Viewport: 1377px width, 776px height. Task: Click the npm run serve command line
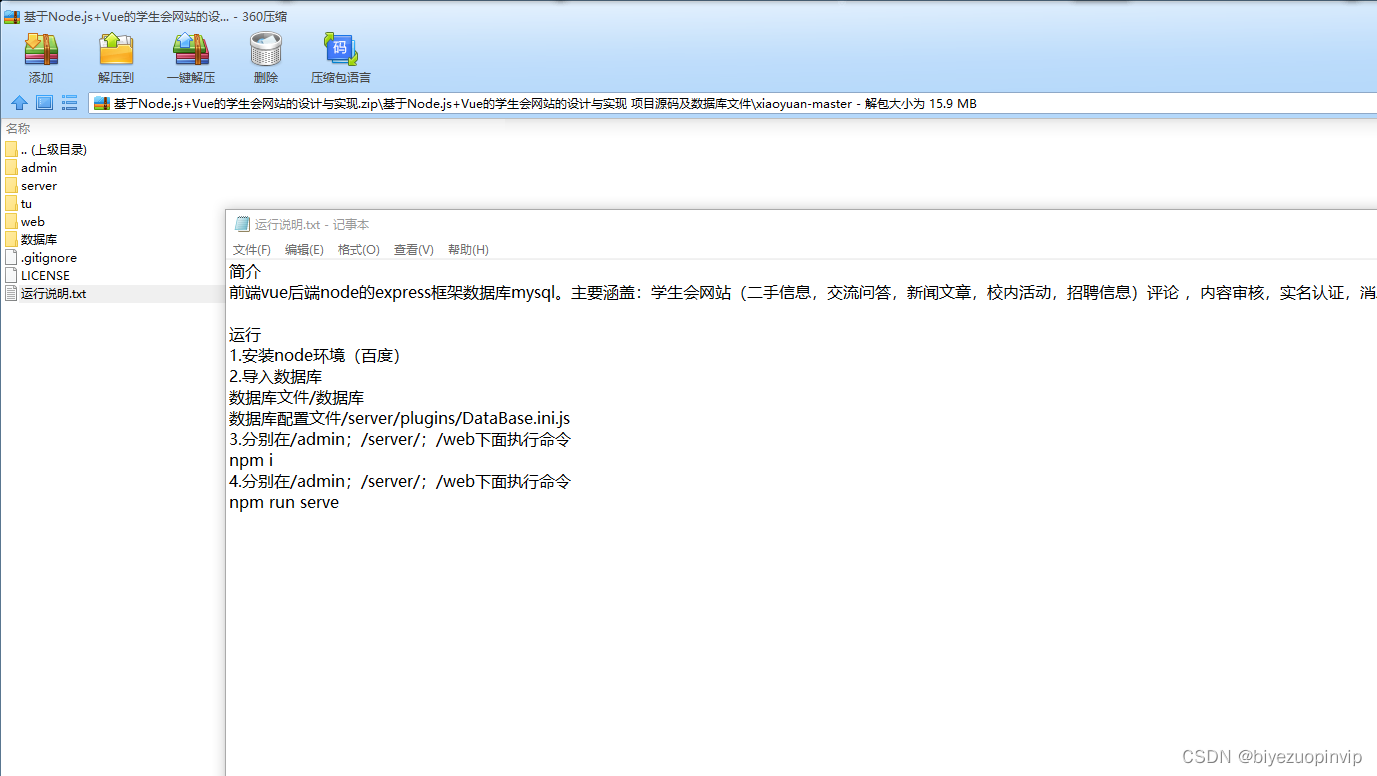point(284,503)
